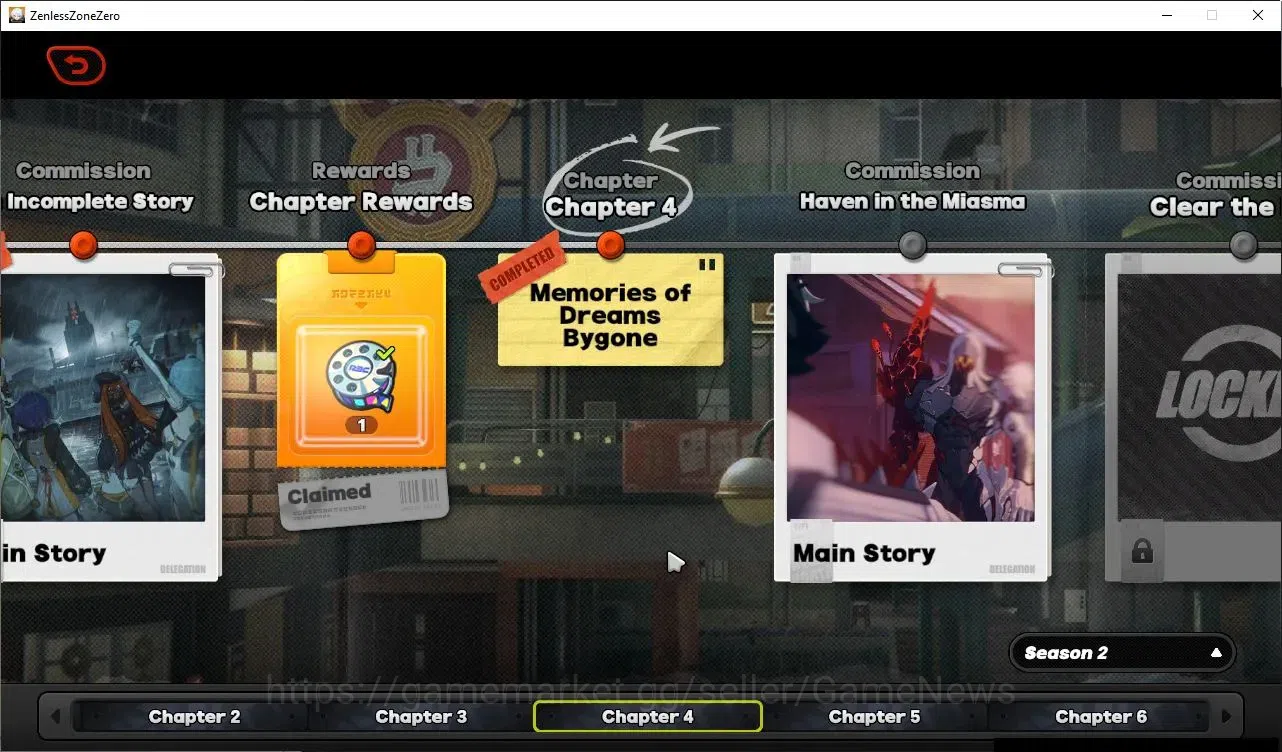The height and width of the screenshot is (752, 1282).
Task: Click the ZenlessZoneZero app icon in title bar
Action: (17, 15)
